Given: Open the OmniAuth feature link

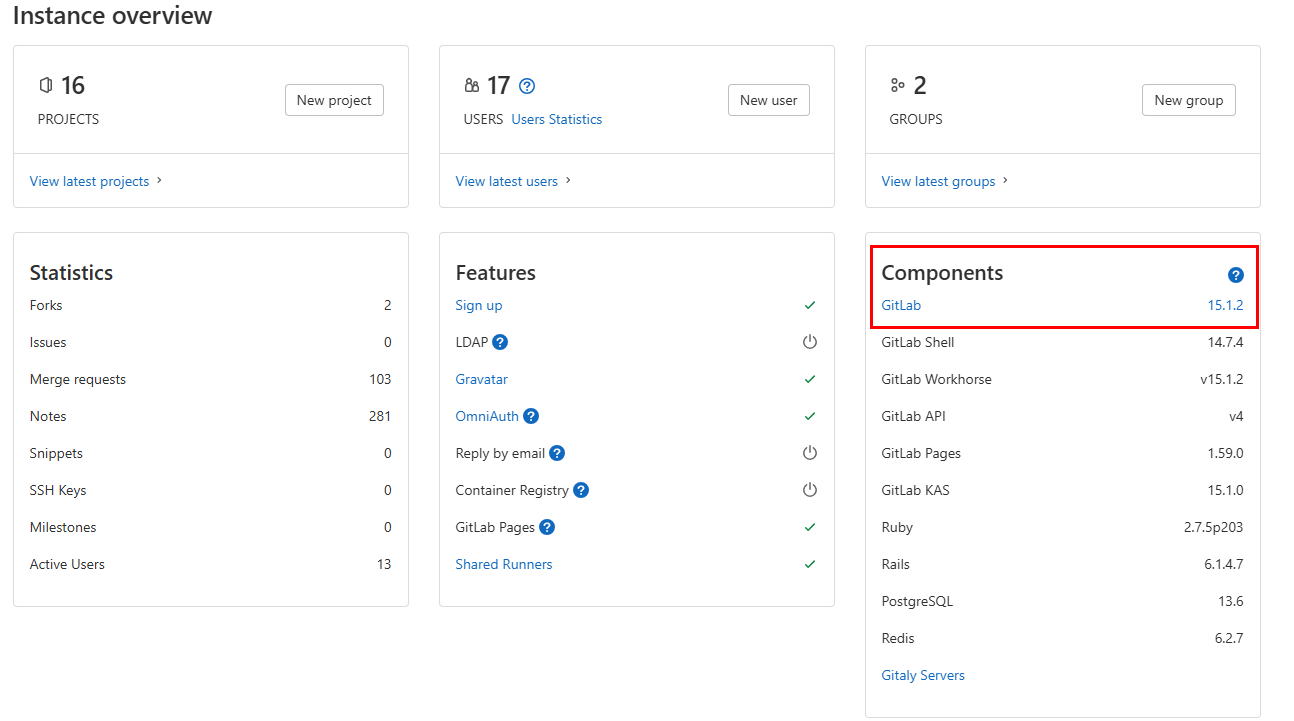Looking at the screenshot, I should point(487,416).
